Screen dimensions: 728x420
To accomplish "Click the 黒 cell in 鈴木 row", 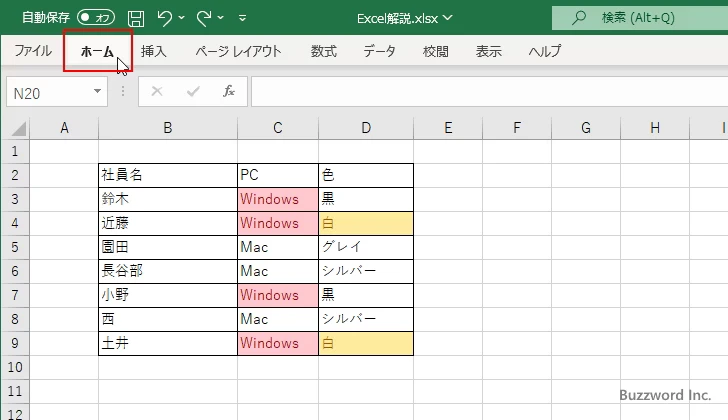I will (x=366, y=200).
